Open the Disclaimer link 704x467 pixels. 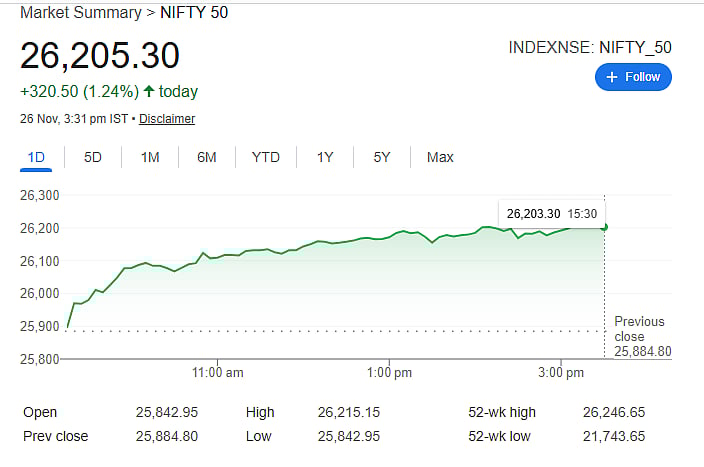(x=167, y=119)
